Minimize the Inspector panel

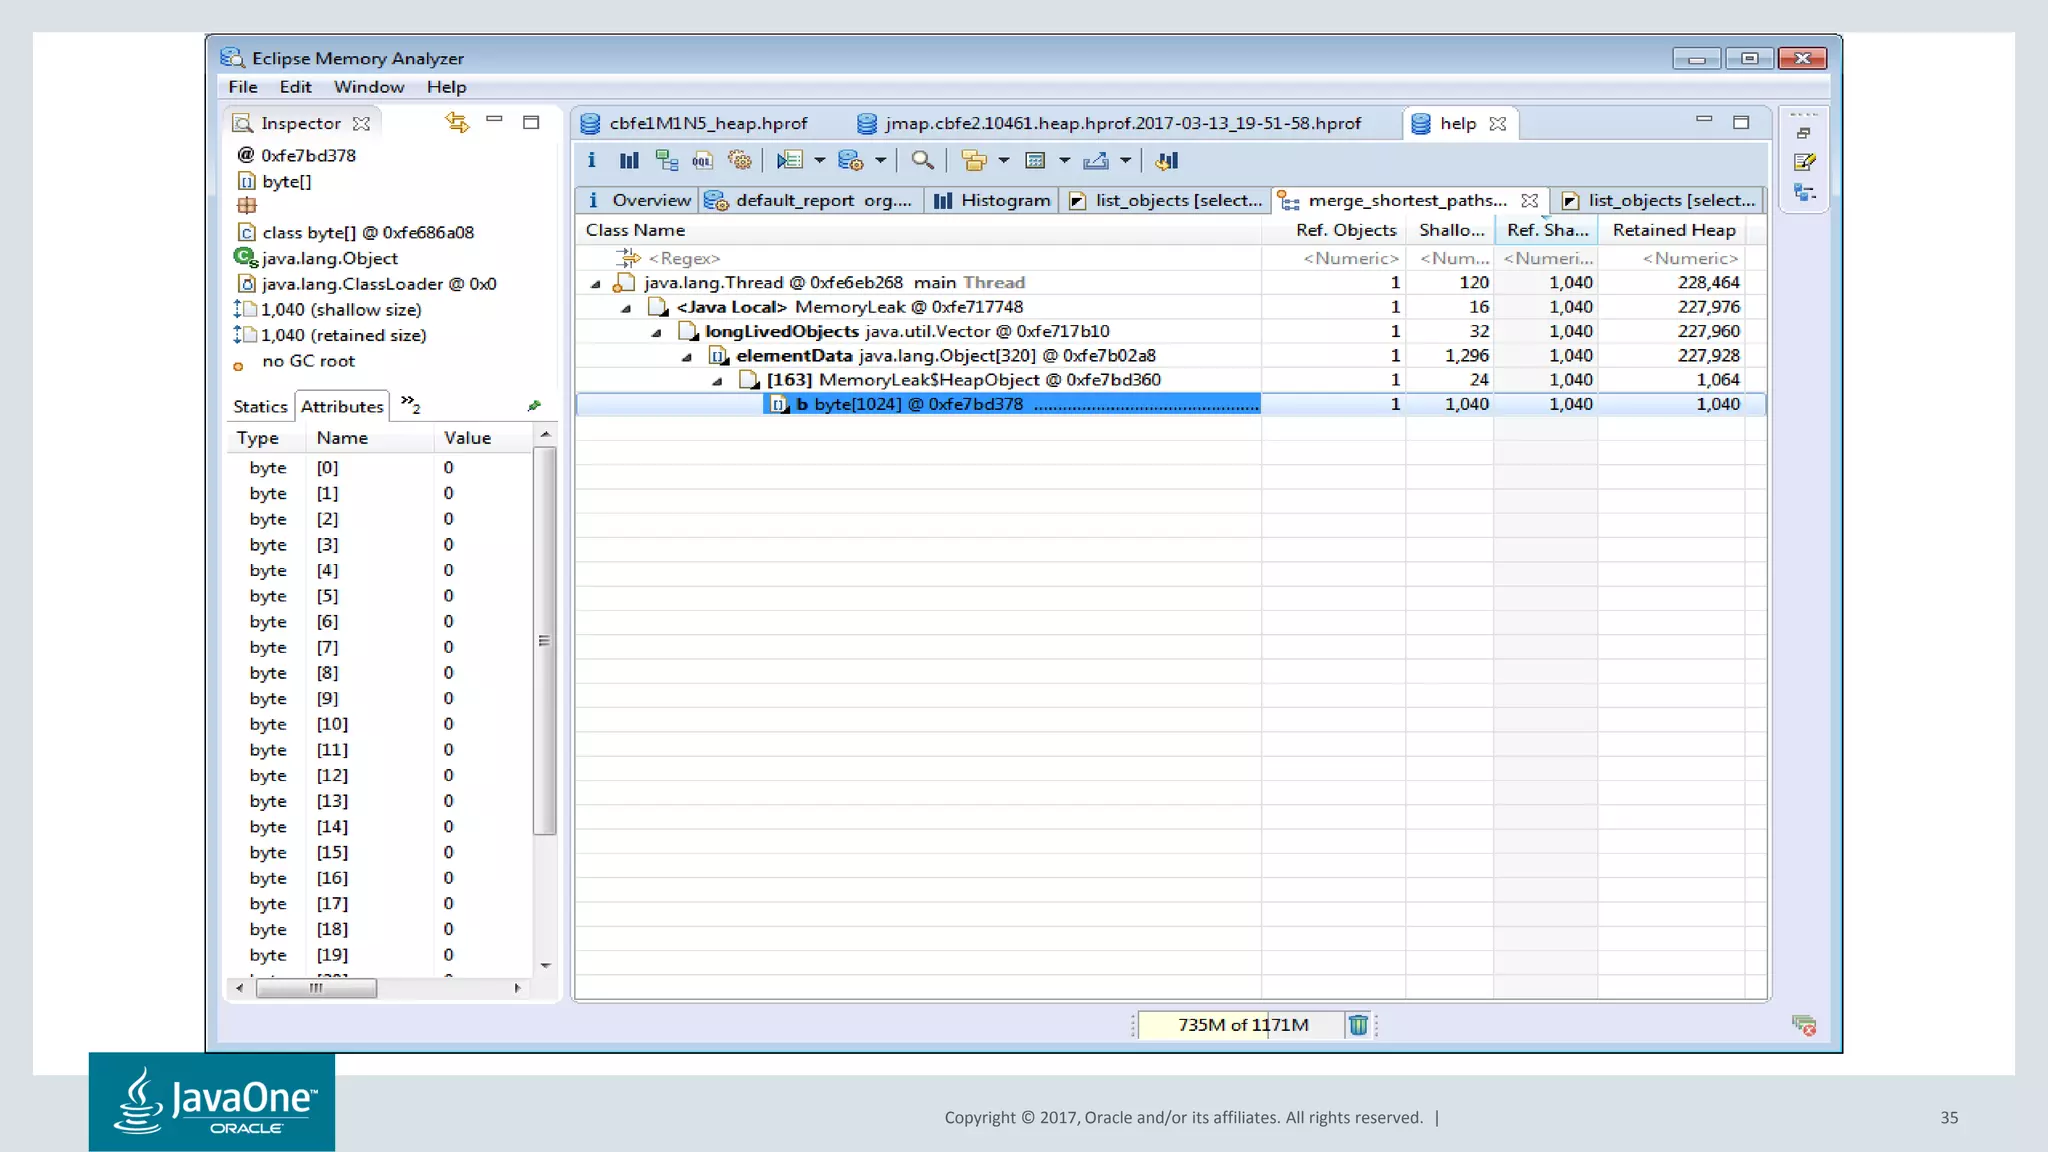[494, 120]
